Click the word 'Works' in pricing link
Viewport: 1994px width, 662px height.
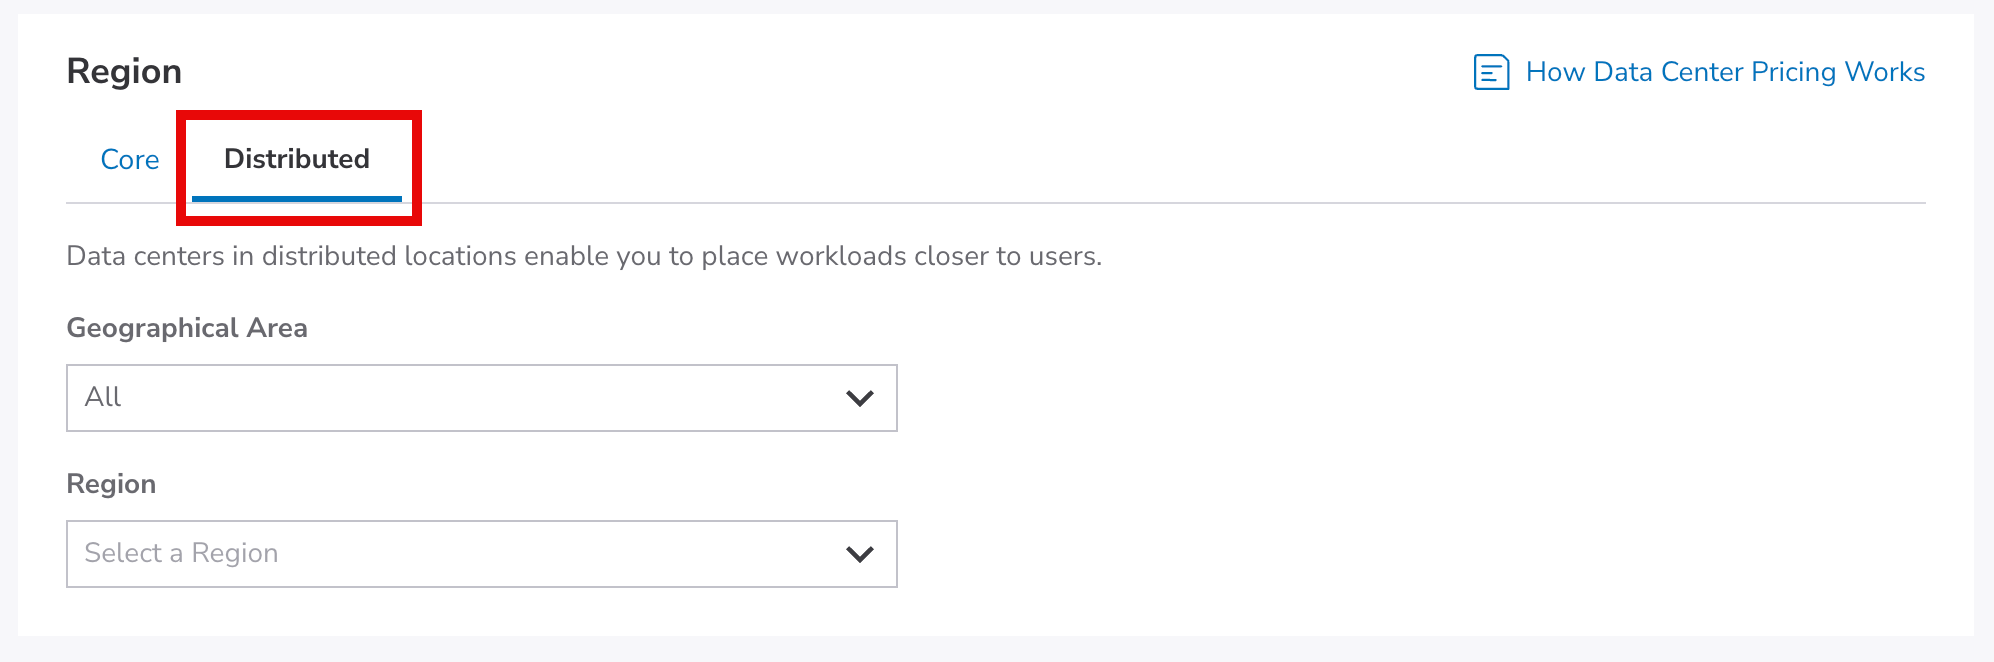pos(1884,72)
